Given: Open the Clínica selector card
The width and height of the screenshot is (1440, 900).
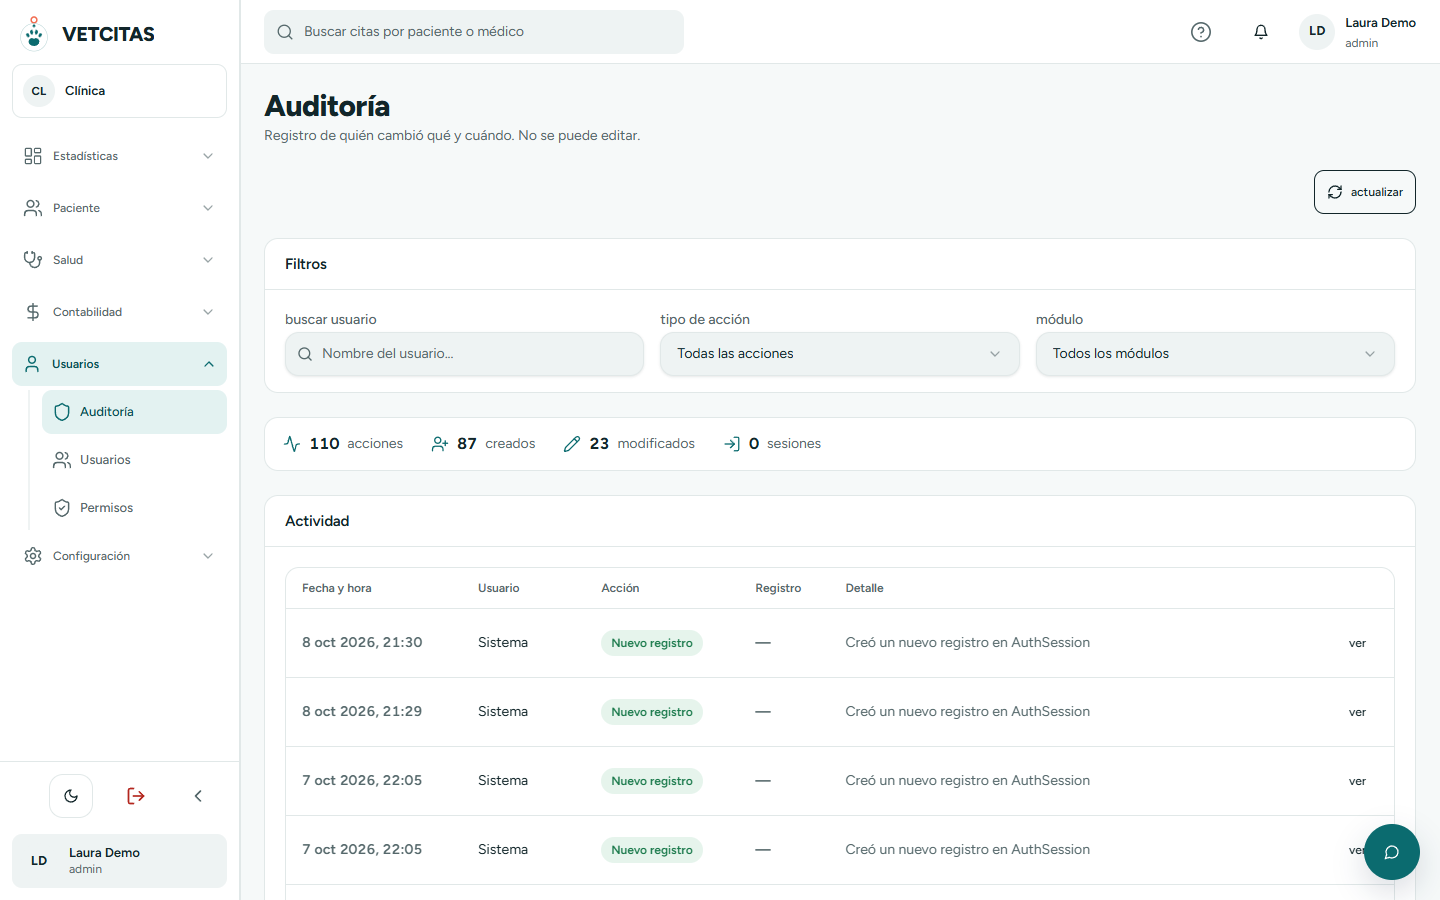Looking at the screenshot, I should 119,91.
